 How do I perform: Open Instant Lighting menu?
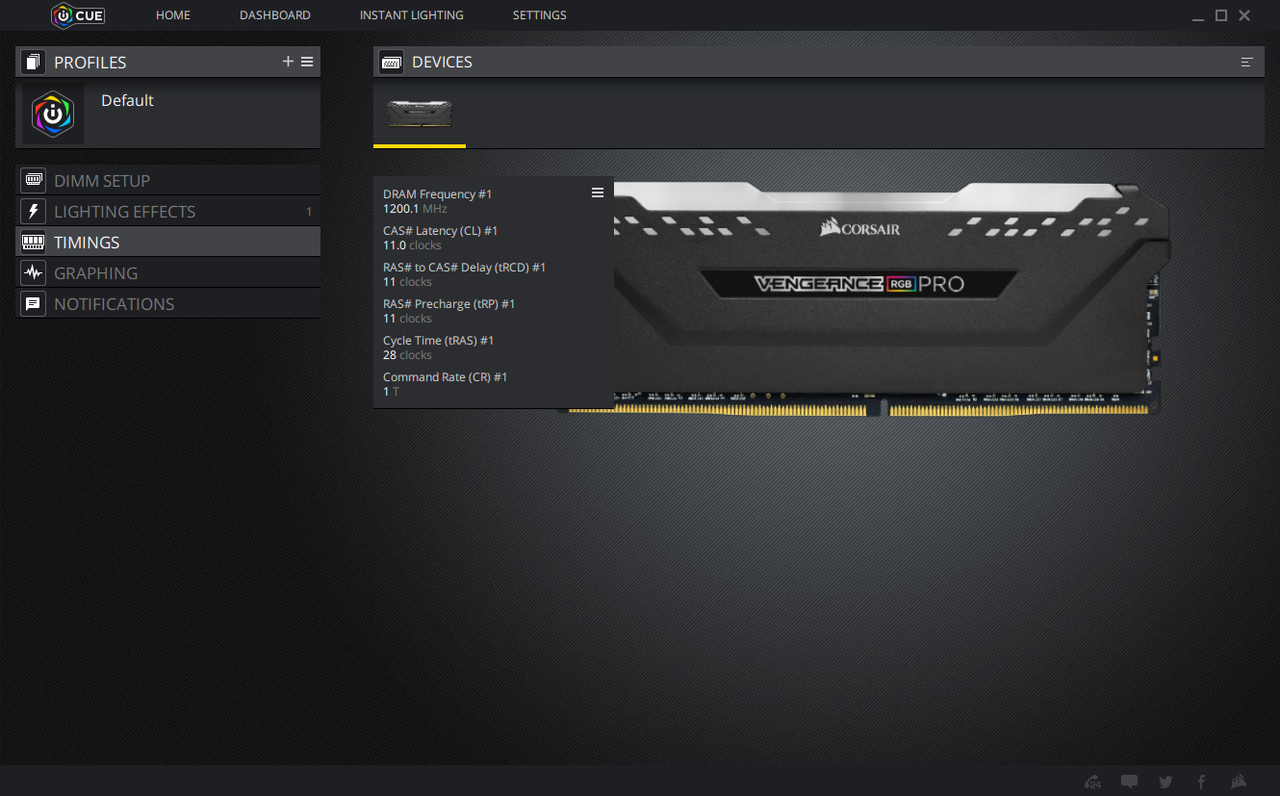pyautogui.click(x=412, y=15)
